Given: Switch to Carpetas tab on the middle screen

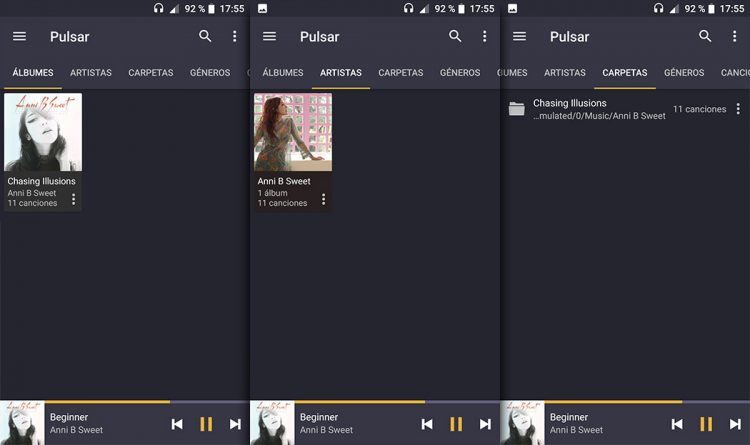Looking at the screenshot, I should (x=401, y=73).
